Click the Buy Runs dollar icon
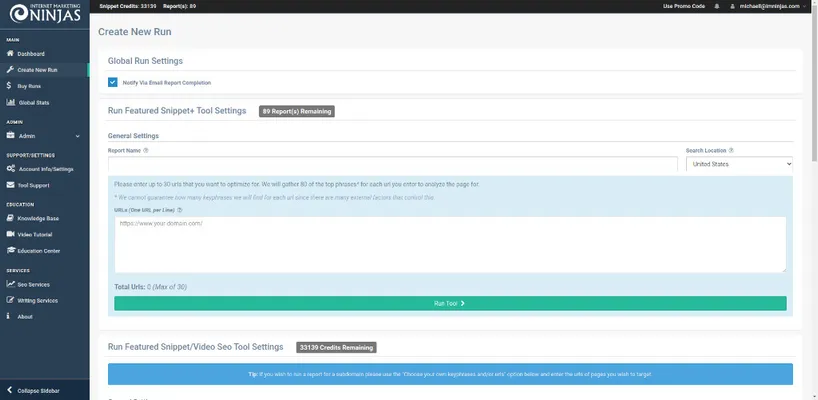The image size is (818, 400). tap(10, 86)
